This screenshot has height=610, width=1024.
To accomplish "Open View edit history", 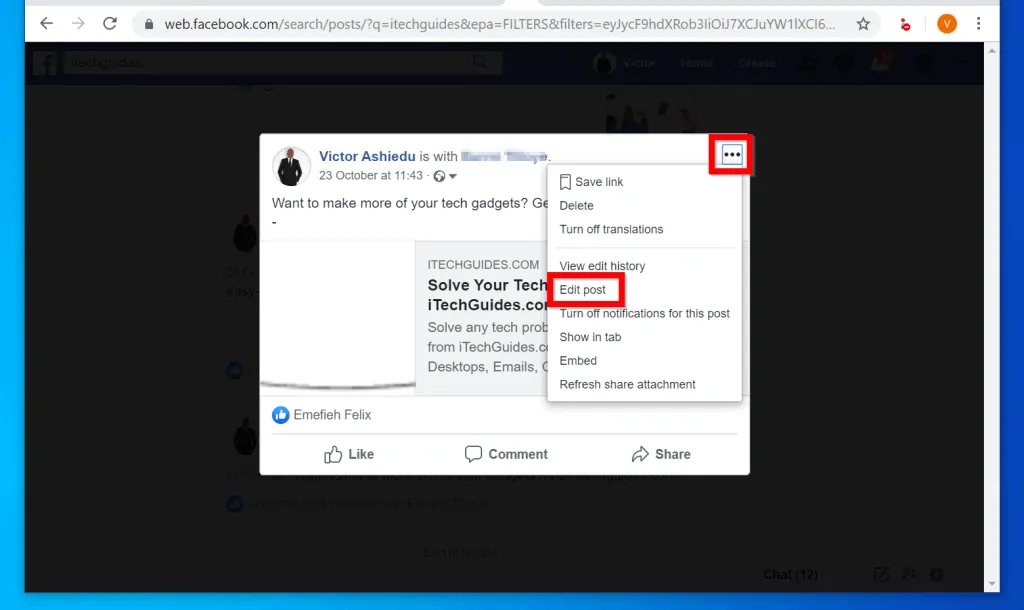I will click(x=602, y=266).
